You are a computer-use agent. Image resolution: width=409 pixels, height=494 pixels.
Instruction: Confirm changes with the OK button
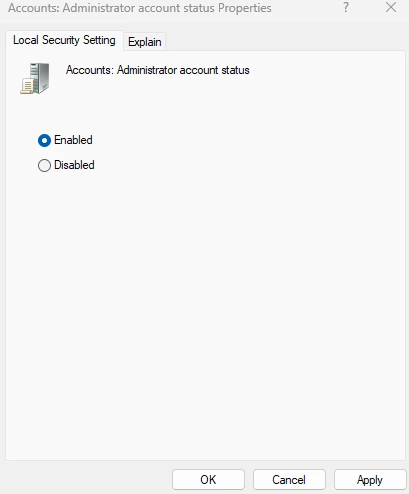208,480
